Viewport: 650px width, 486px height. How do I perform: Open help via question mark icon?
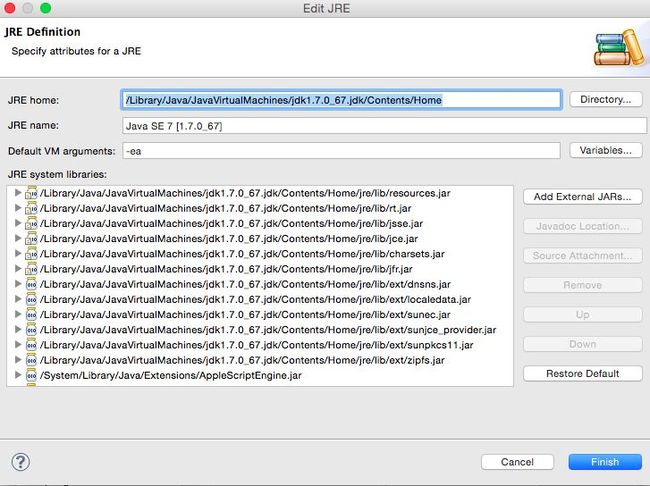(x=21, y=462)
